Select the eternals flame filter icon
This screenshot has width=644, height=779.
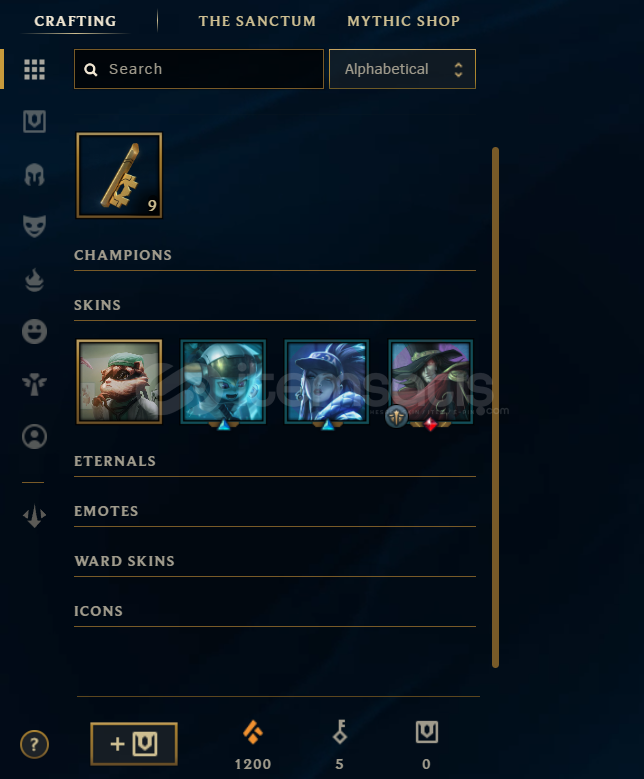point(34,280)
